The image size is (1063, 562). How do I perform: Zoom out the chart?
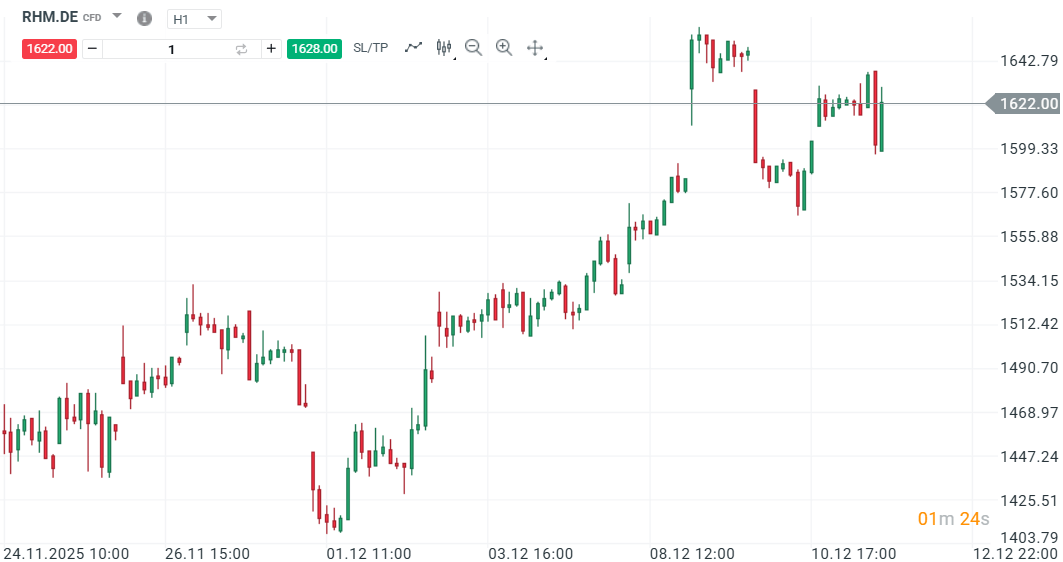(473, 47)
